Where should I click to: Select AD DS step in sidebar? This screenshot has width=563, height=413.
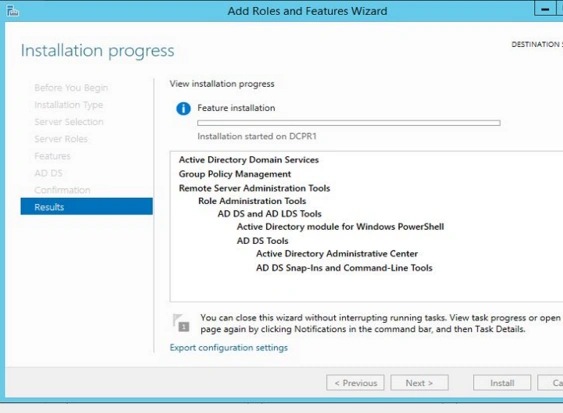48,173
